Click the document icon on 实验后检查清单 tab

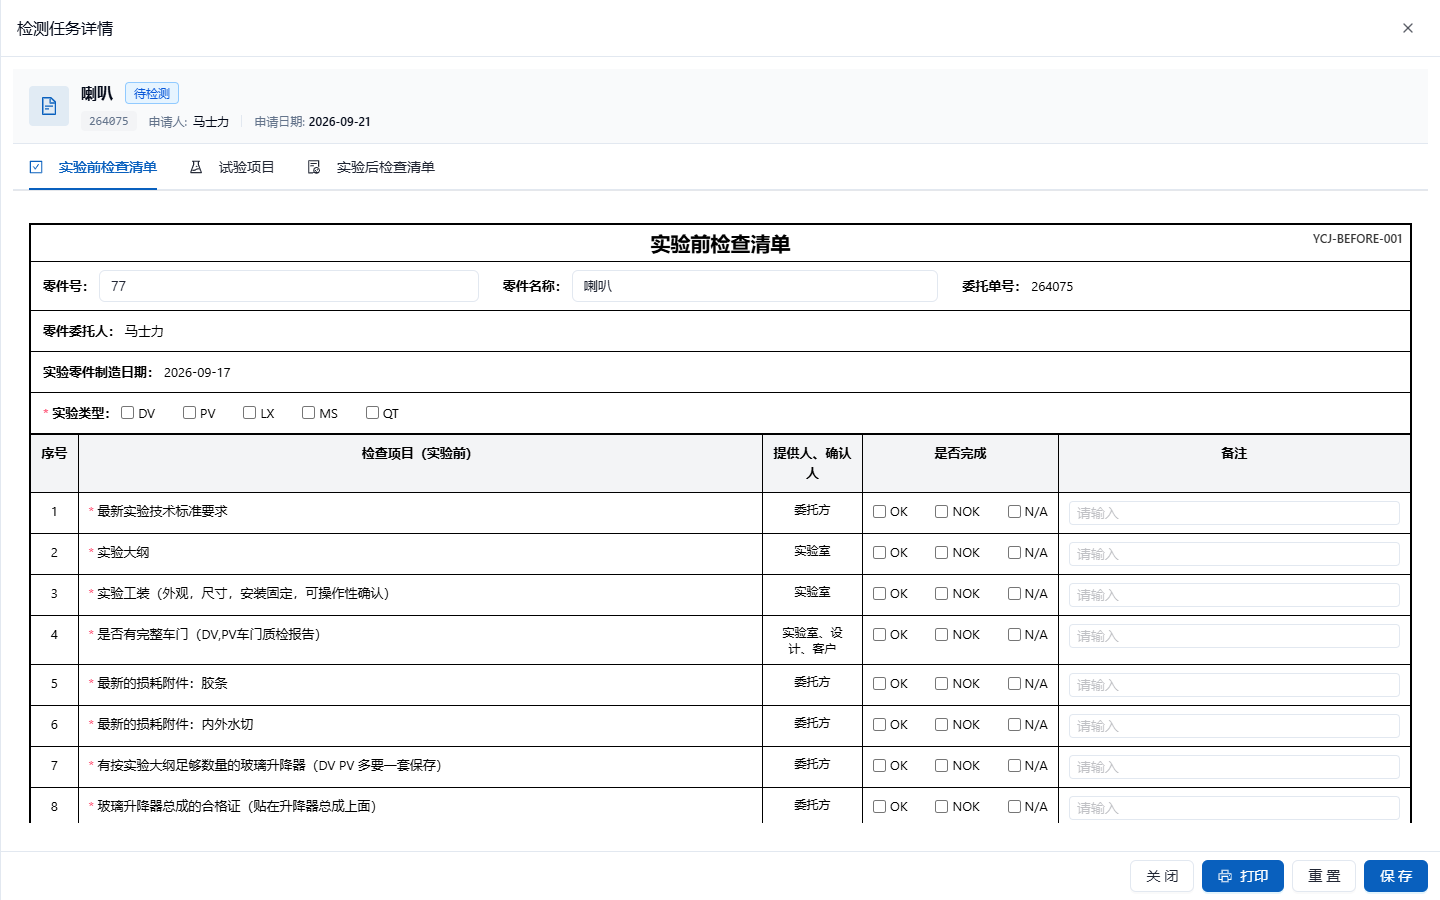(x=314, y=167)
